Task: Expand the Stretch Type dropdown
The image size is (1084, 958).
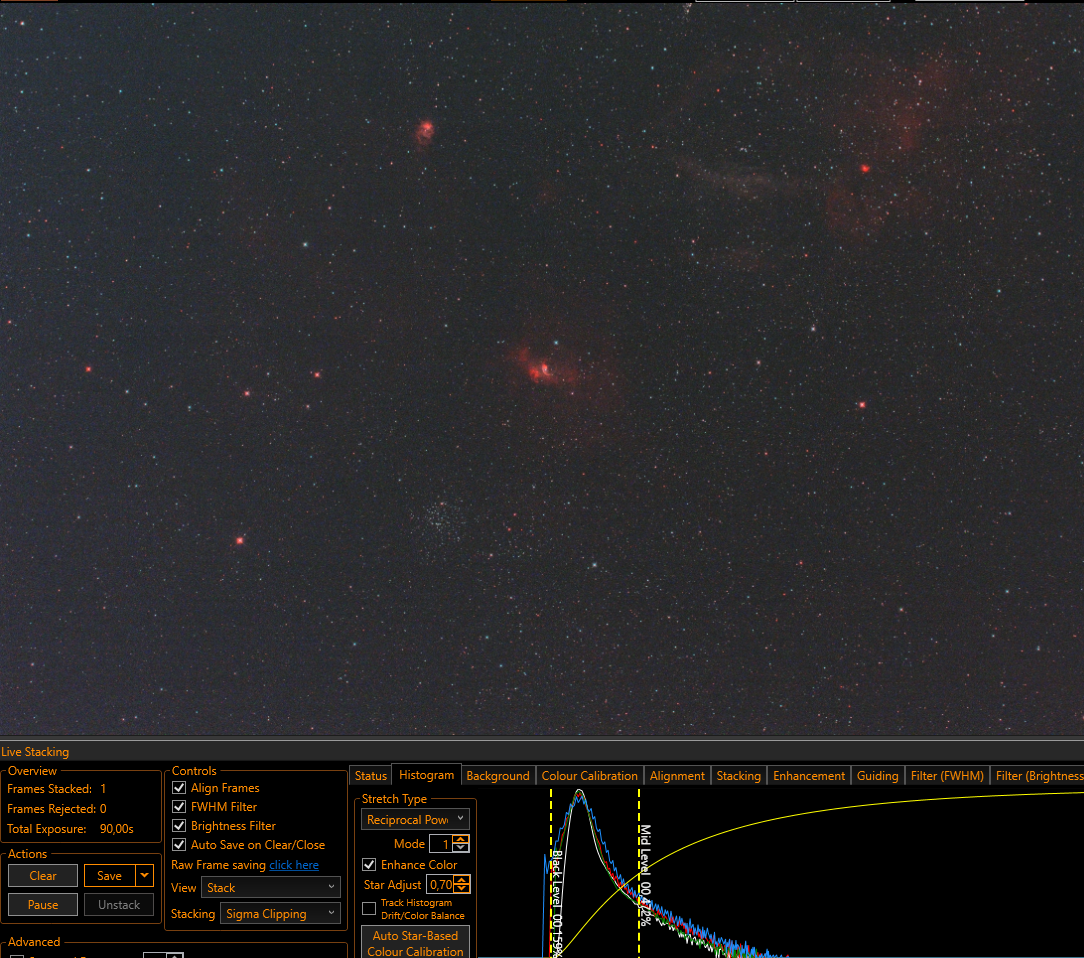Action: pos(415,819)
